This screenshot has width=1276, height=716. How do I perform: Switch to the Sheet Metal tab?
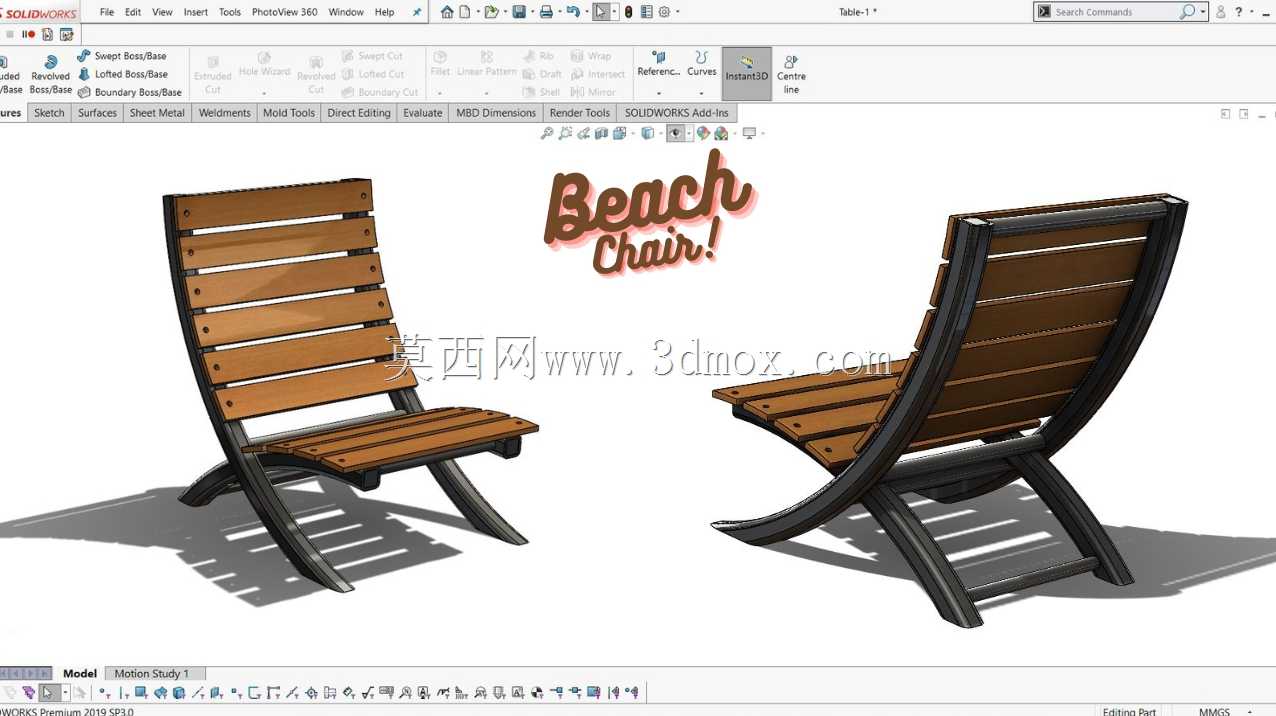pos(157,113)
